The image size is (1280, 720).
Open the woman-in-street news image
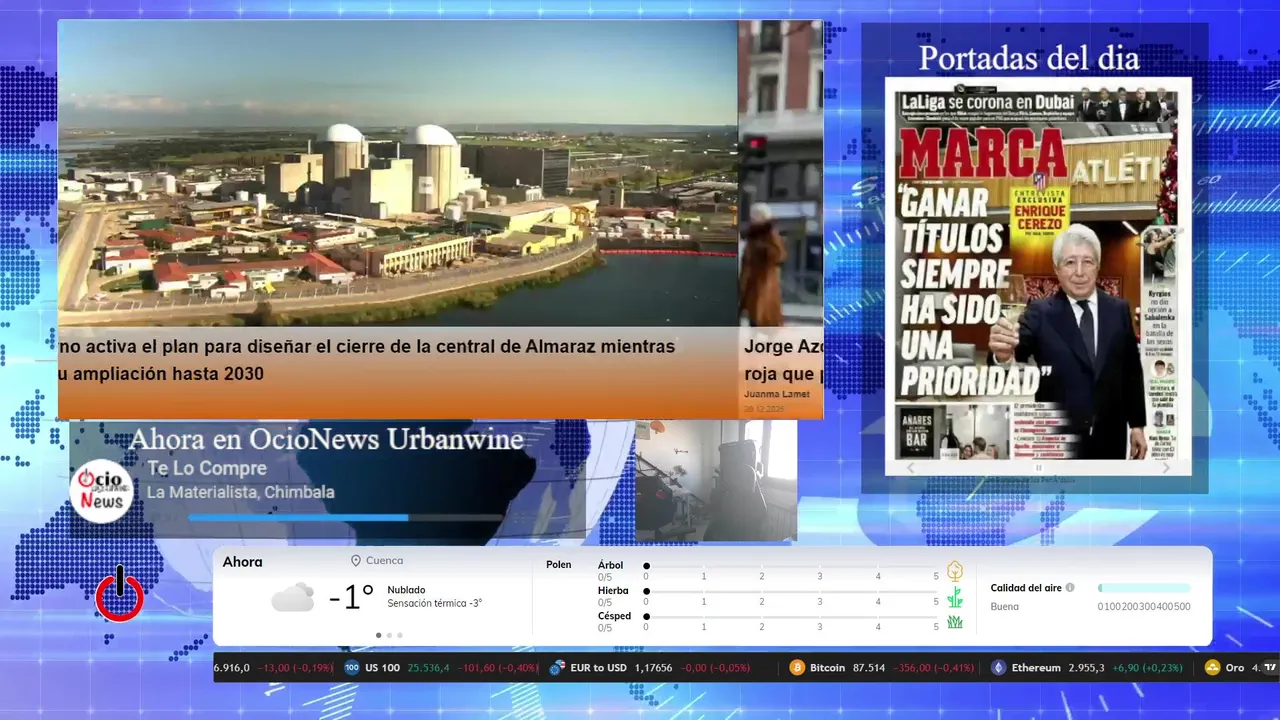pos(781,174)
